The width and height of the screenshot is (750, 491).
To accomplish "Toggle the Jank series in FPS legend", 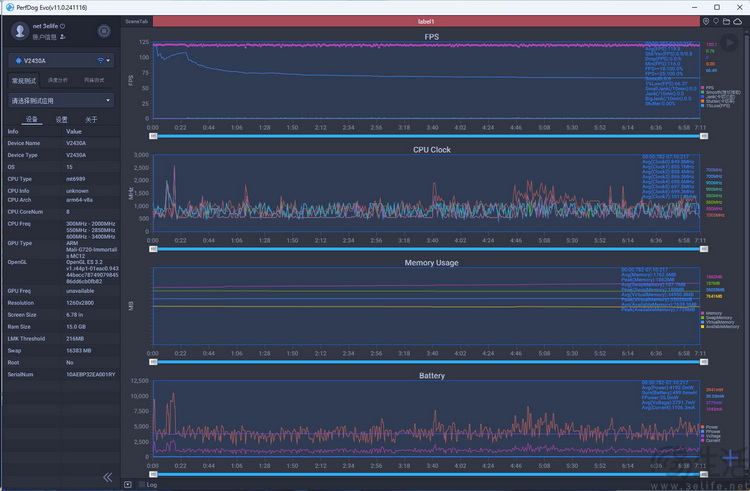I will pos(717,97).
